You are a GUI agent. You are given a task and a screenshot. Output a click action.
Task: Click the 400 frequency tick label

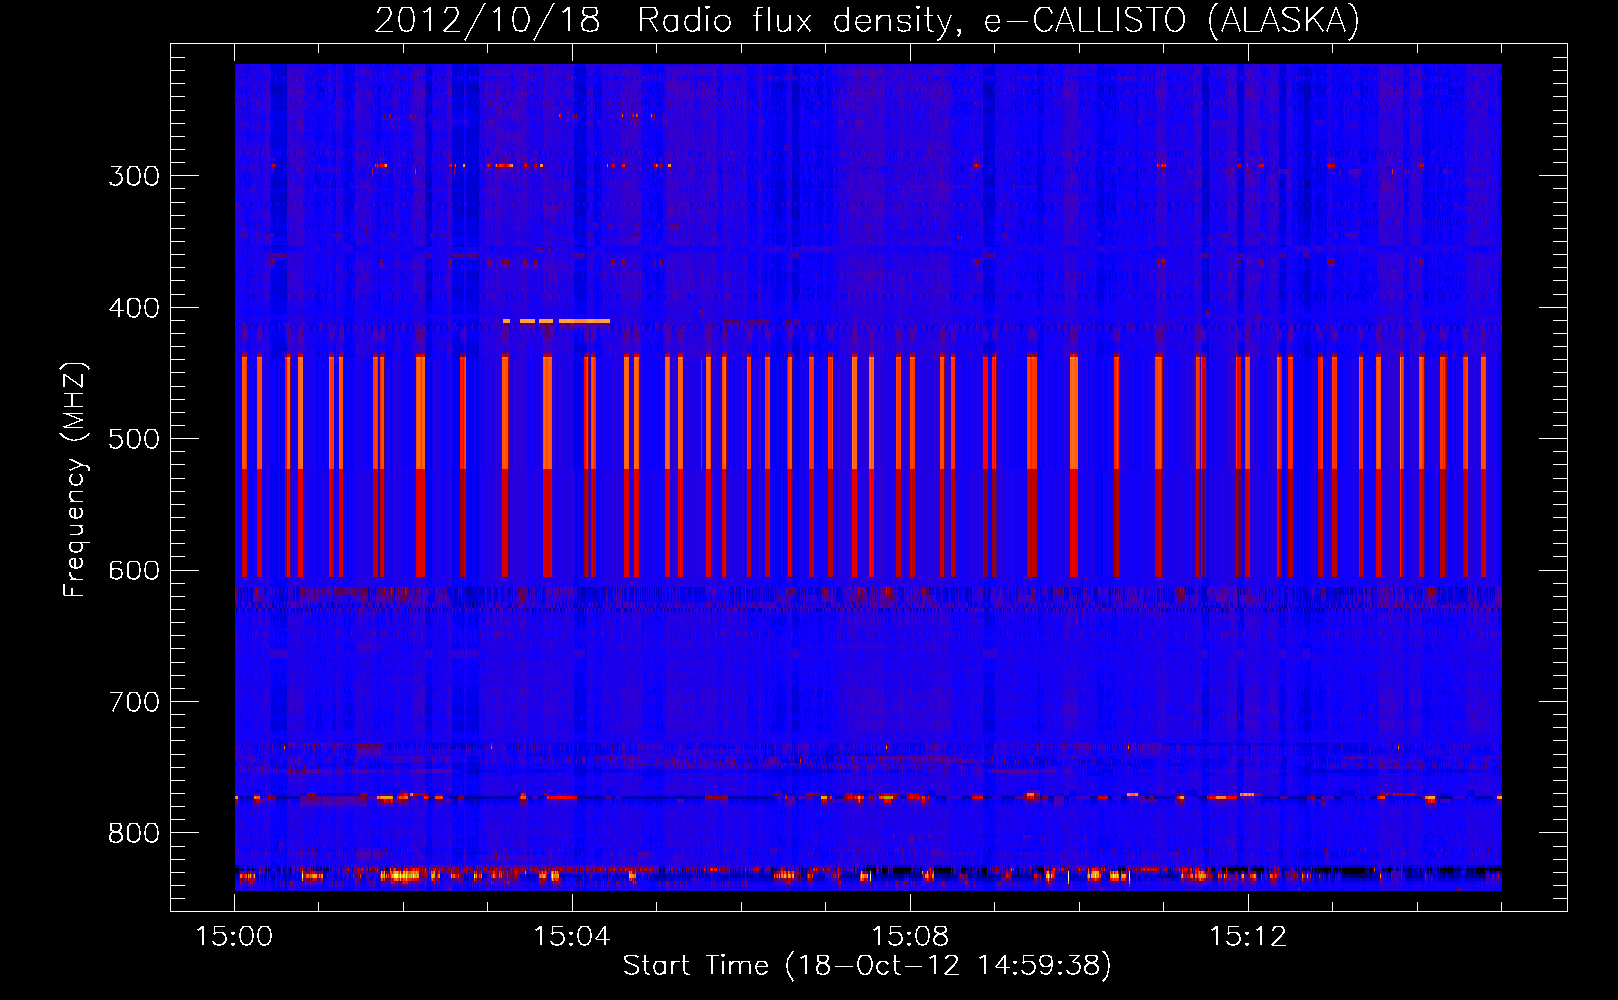(134, 308)
